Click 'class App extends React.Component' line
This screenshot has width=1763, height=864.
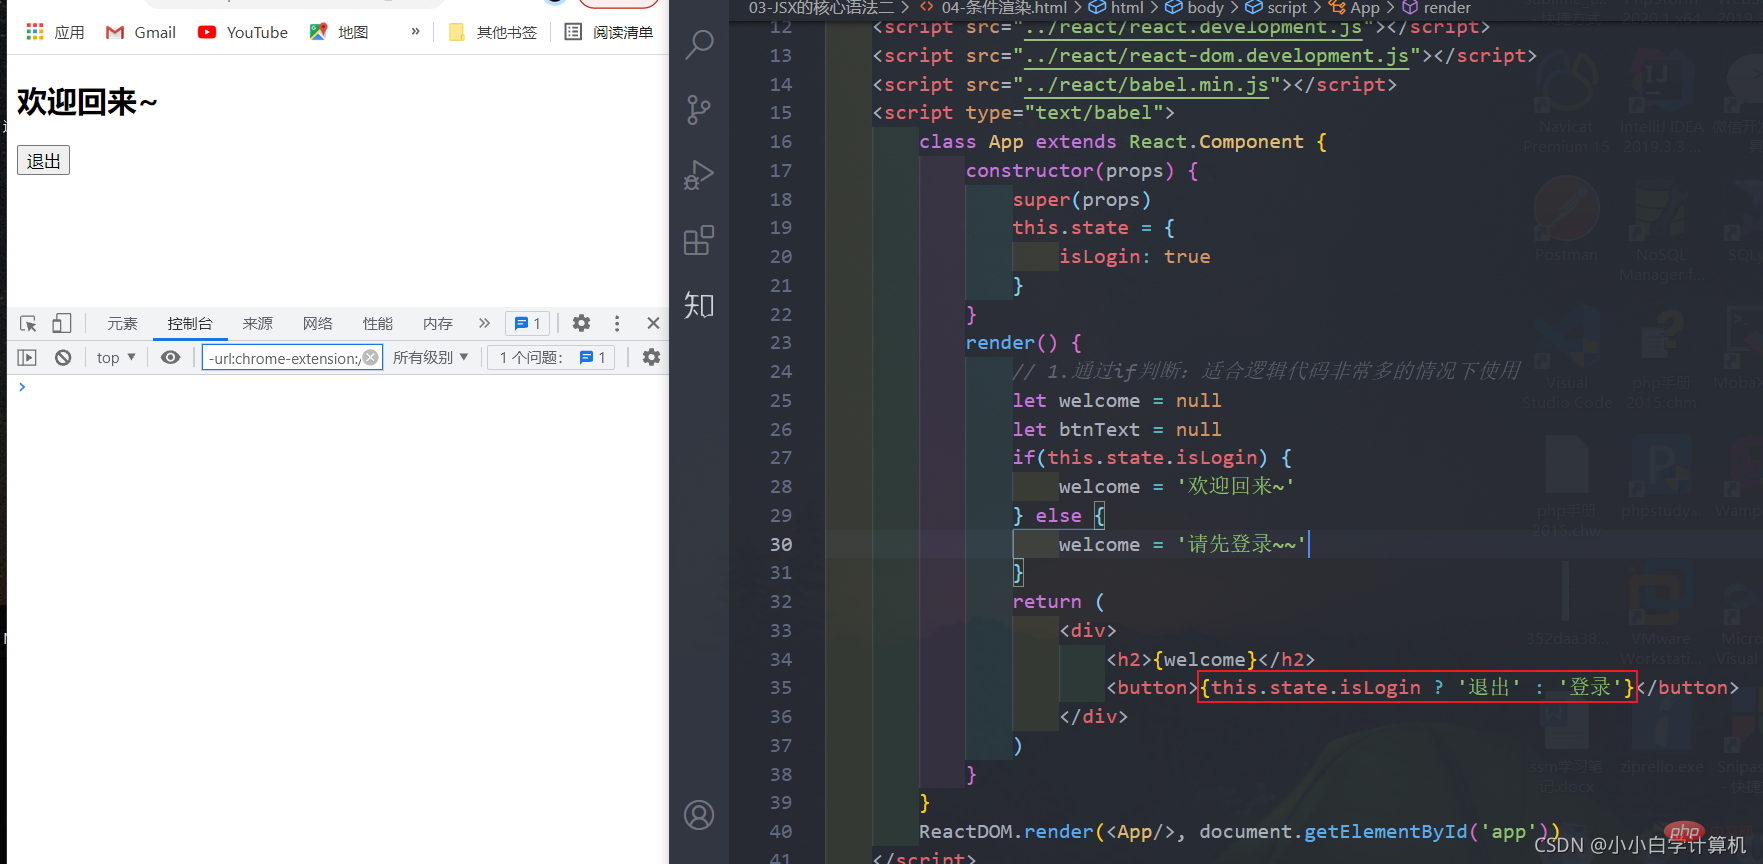[1123, 142]
